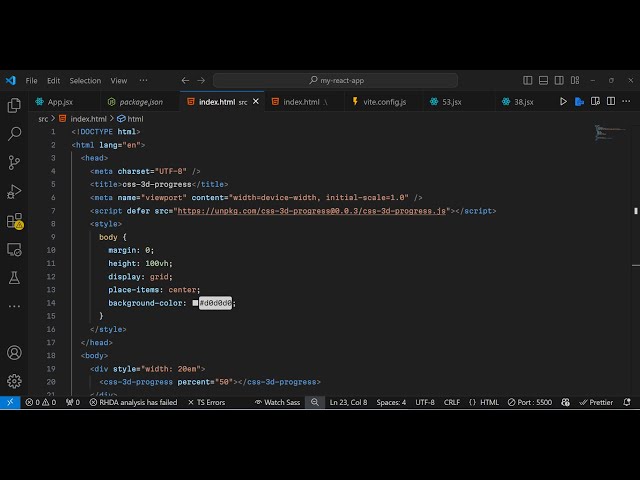
Task: Open the Testing flask icon view
Action: 14,277
